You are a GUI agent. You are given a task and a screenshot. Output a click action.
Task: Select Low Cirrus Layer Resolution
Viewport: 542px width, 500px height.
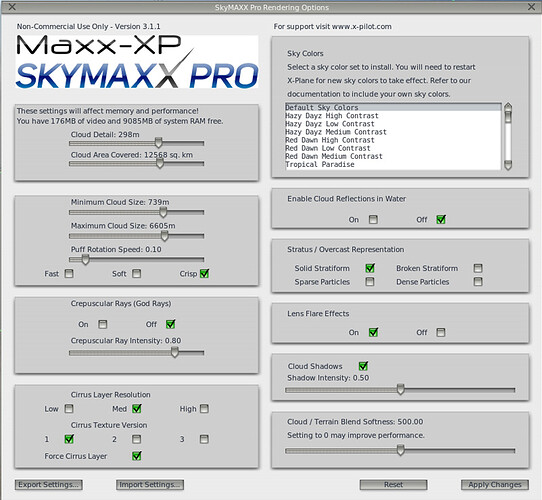pyautogui.click(x=69, y=409)
